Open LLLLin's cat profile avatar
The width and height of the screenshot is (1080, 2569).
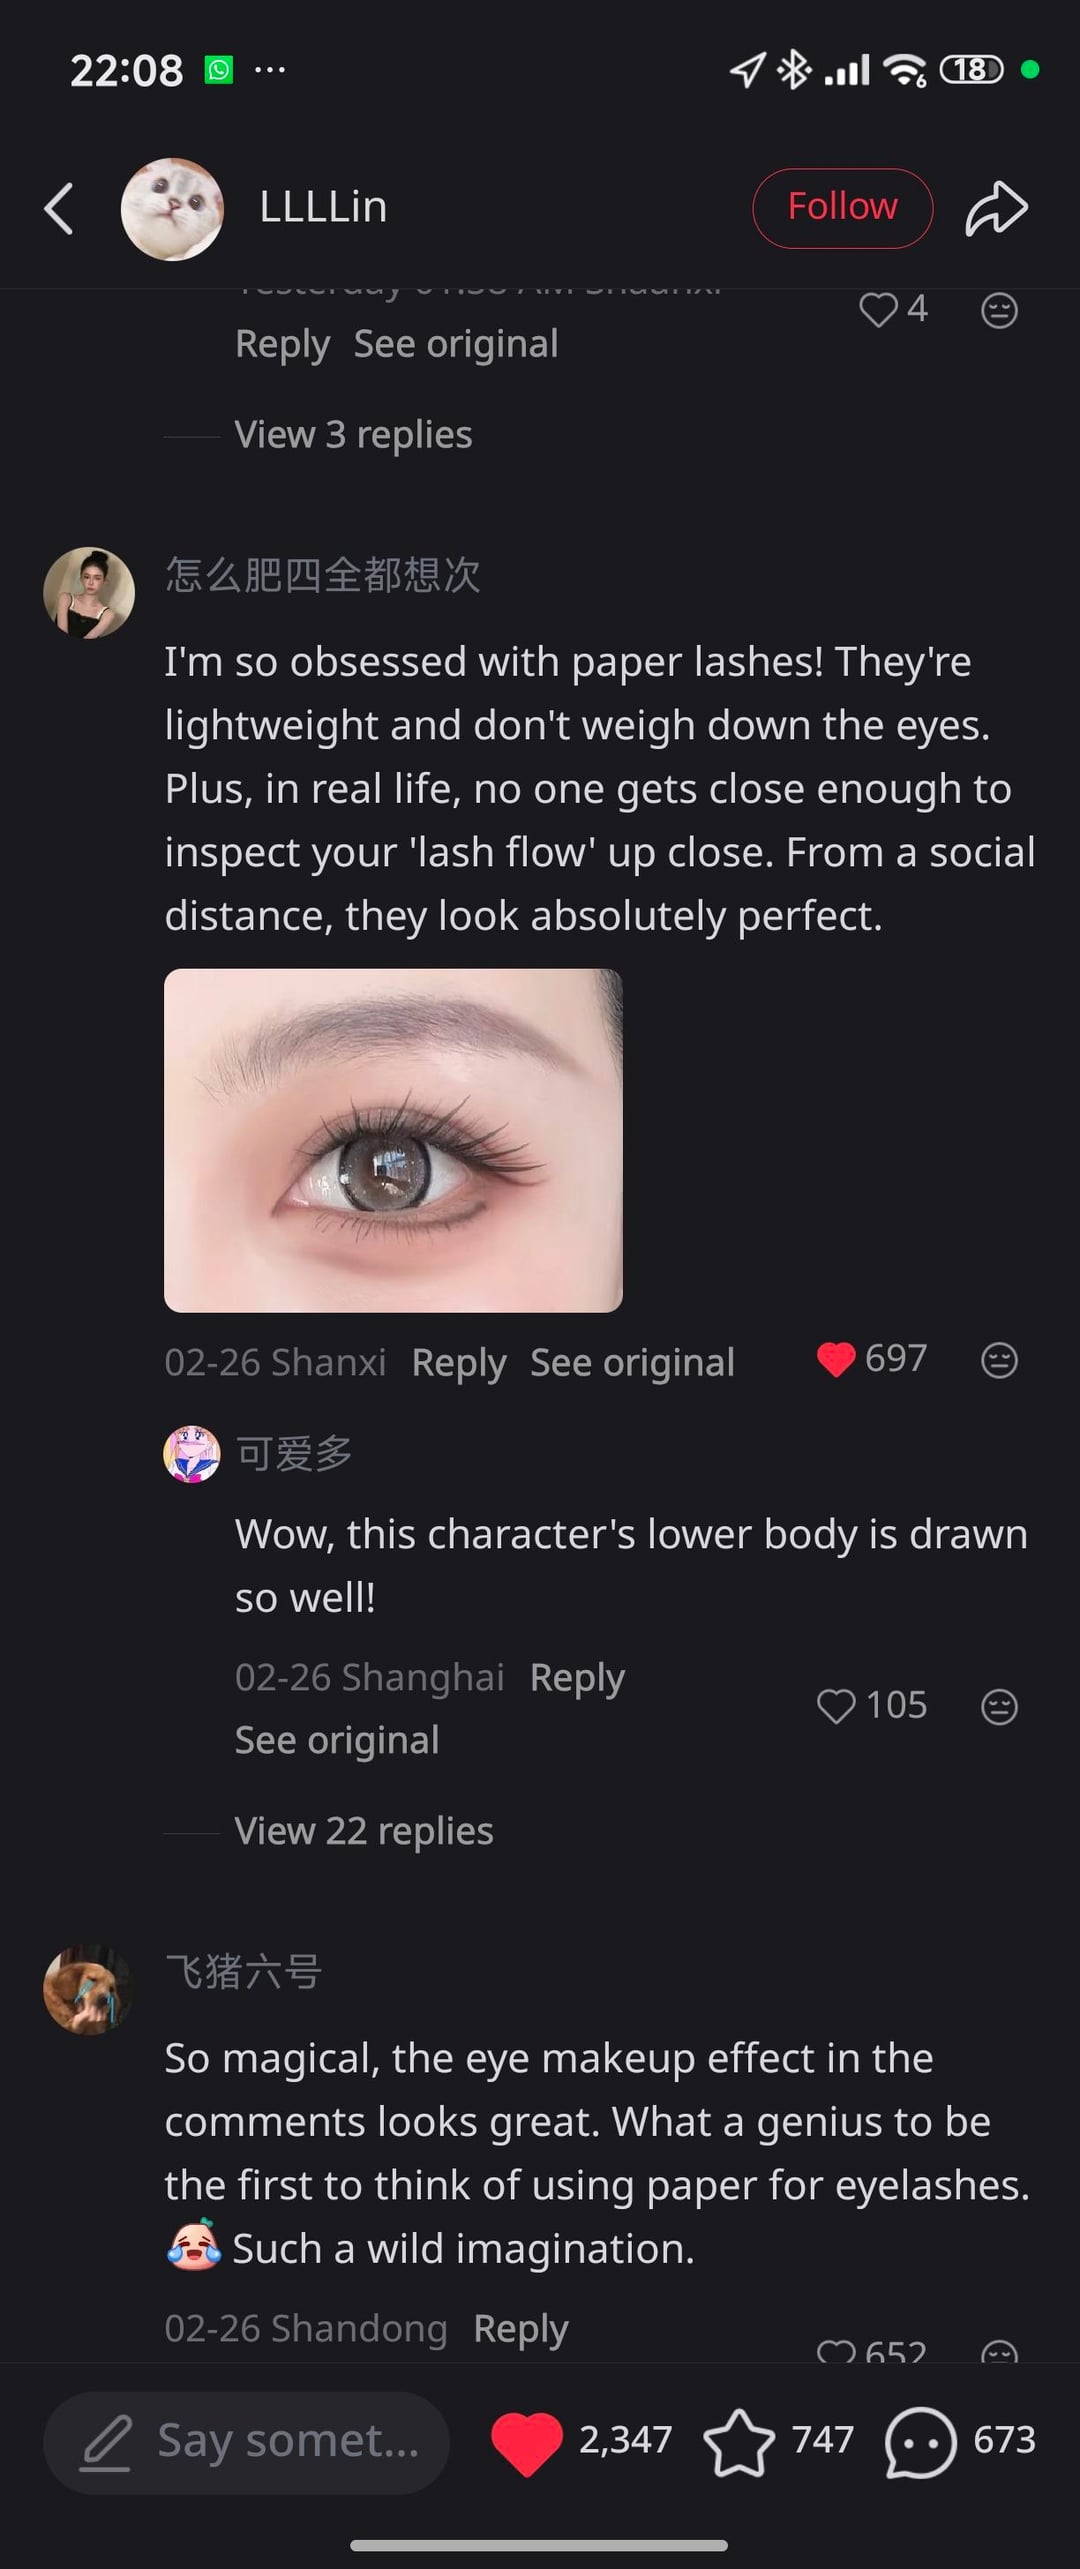172,209
